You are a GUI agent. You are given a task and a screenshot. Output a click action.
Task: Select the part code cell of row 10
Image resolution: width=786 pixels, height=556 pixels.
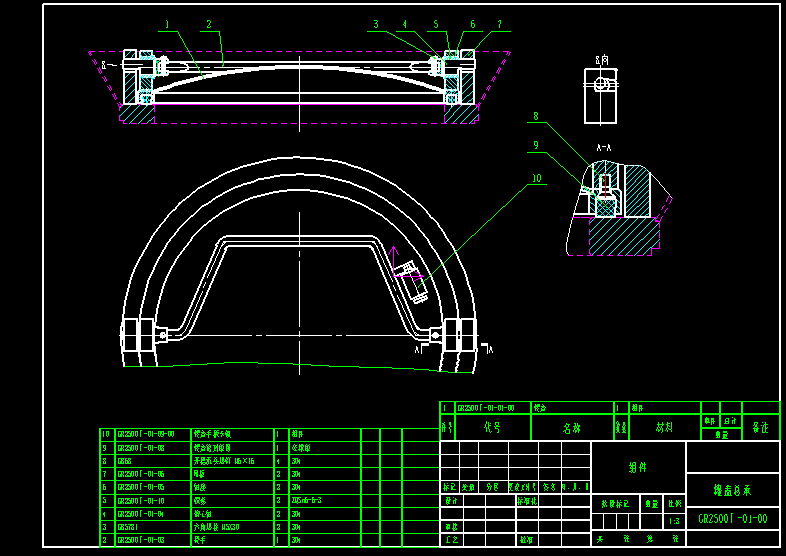tap(153, 434)
